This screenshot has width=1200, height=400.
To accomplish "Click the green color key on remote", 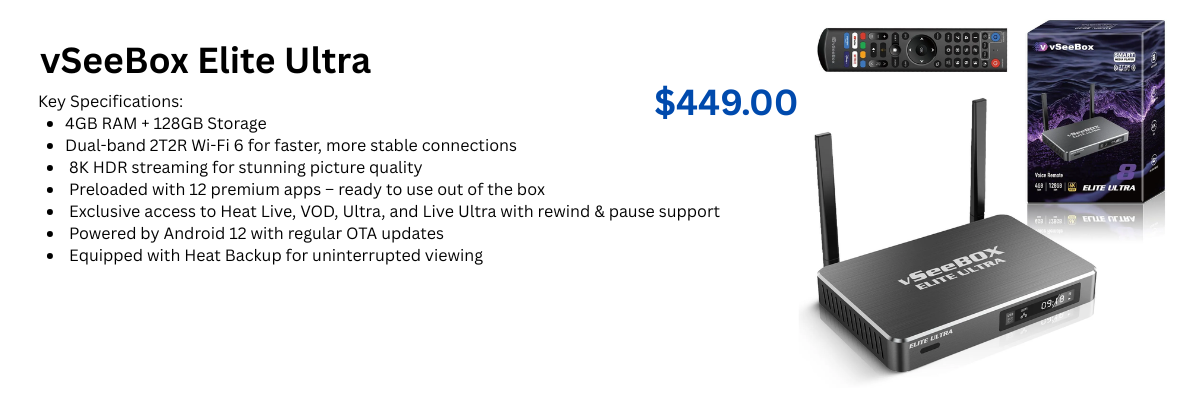I will click(x=863, y=45).
